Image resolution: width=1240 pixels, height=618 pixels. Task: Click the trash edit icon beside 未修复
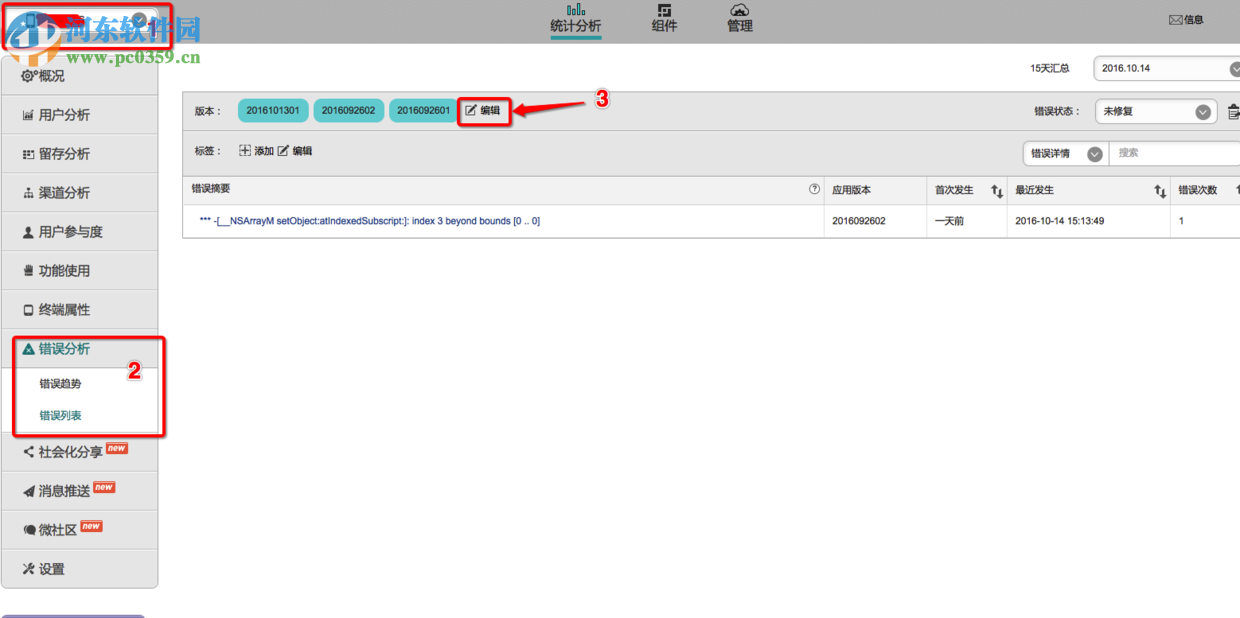click(x=1233, y=112)
